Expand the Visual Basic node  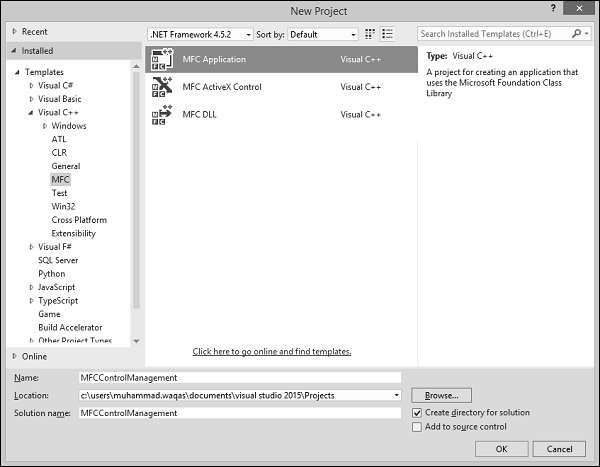[31, 99]
